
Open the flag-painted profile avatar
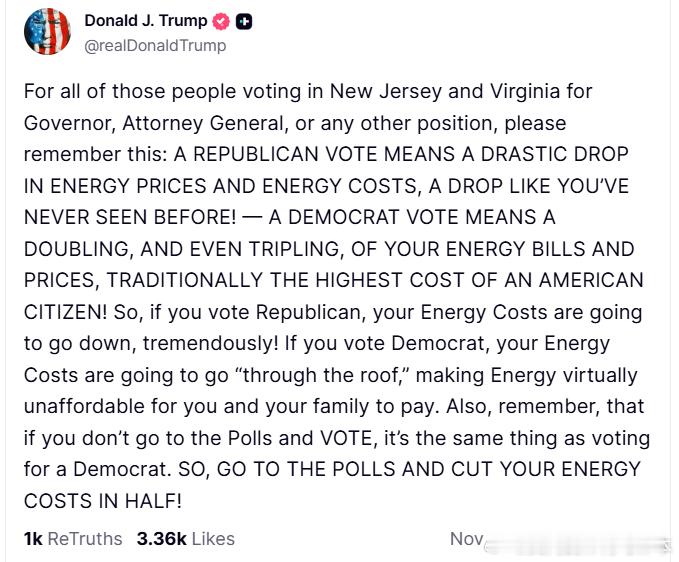tap(47, 32)
